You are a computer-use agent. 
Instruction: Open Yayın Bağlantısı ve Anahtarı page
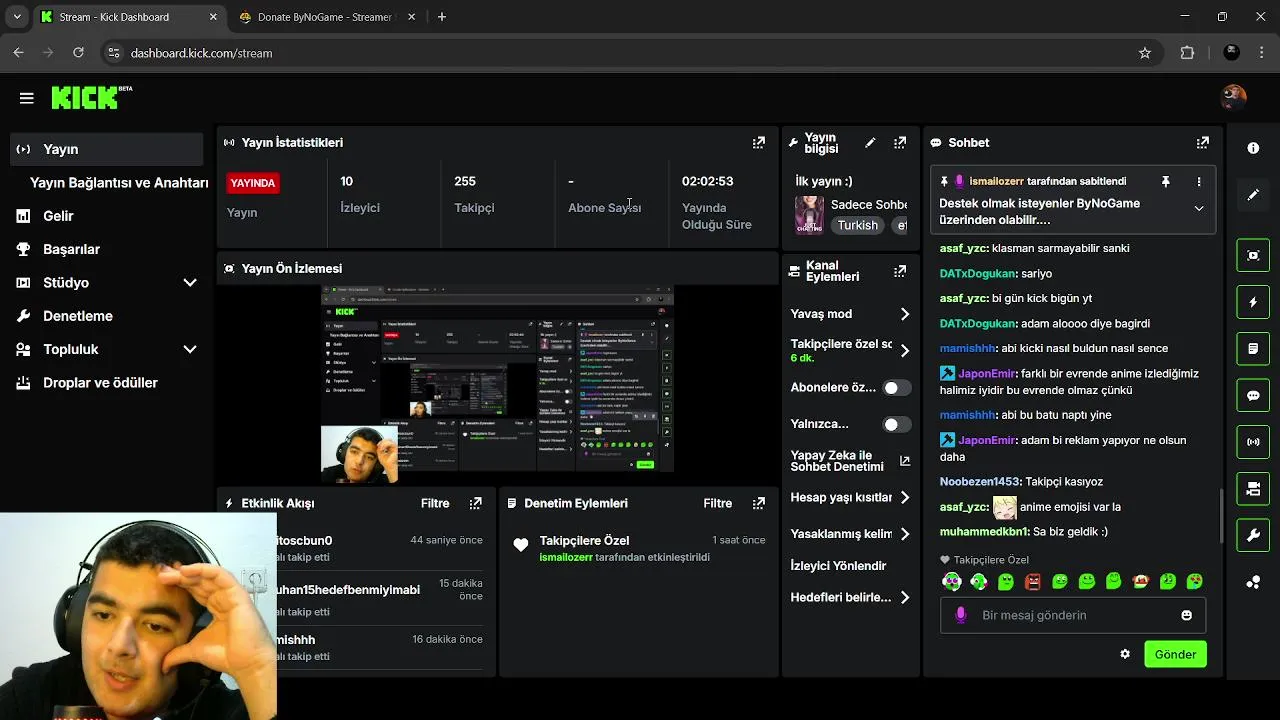click(x=119, y=182)
